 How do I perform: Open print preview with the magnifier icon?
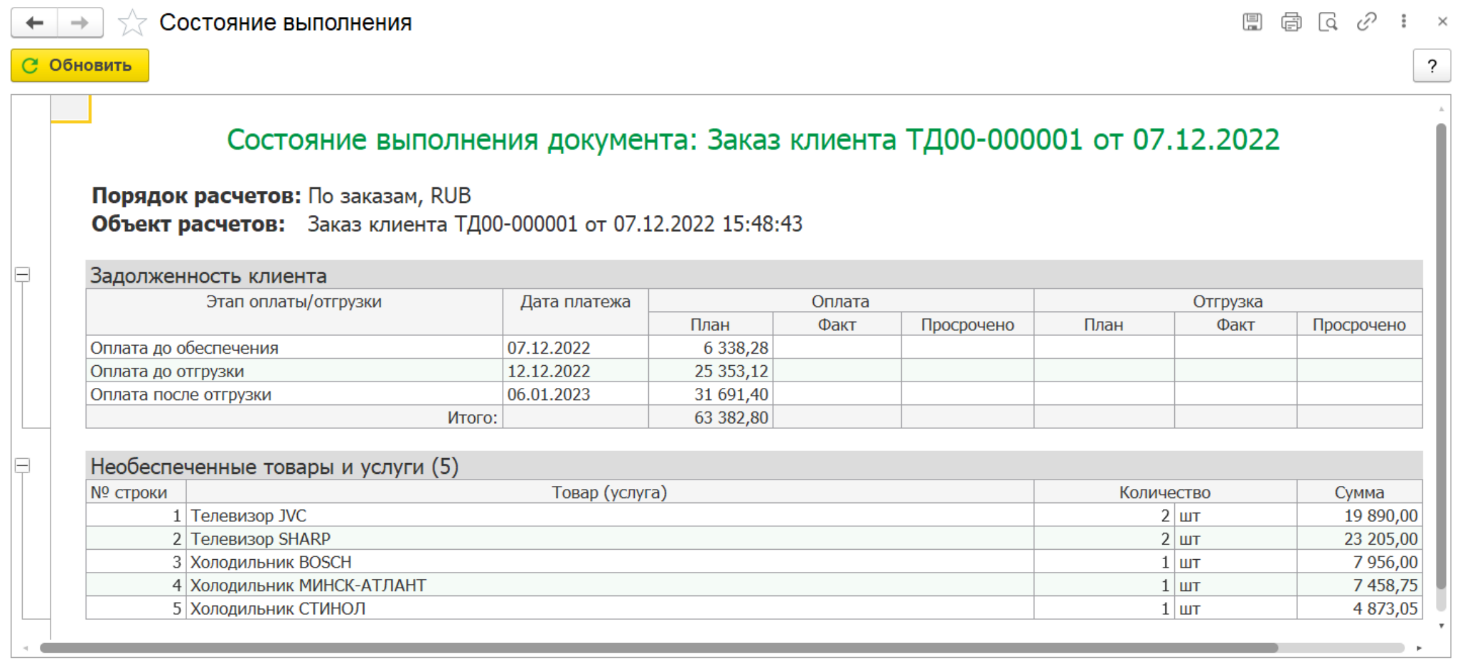(1328, 22)
